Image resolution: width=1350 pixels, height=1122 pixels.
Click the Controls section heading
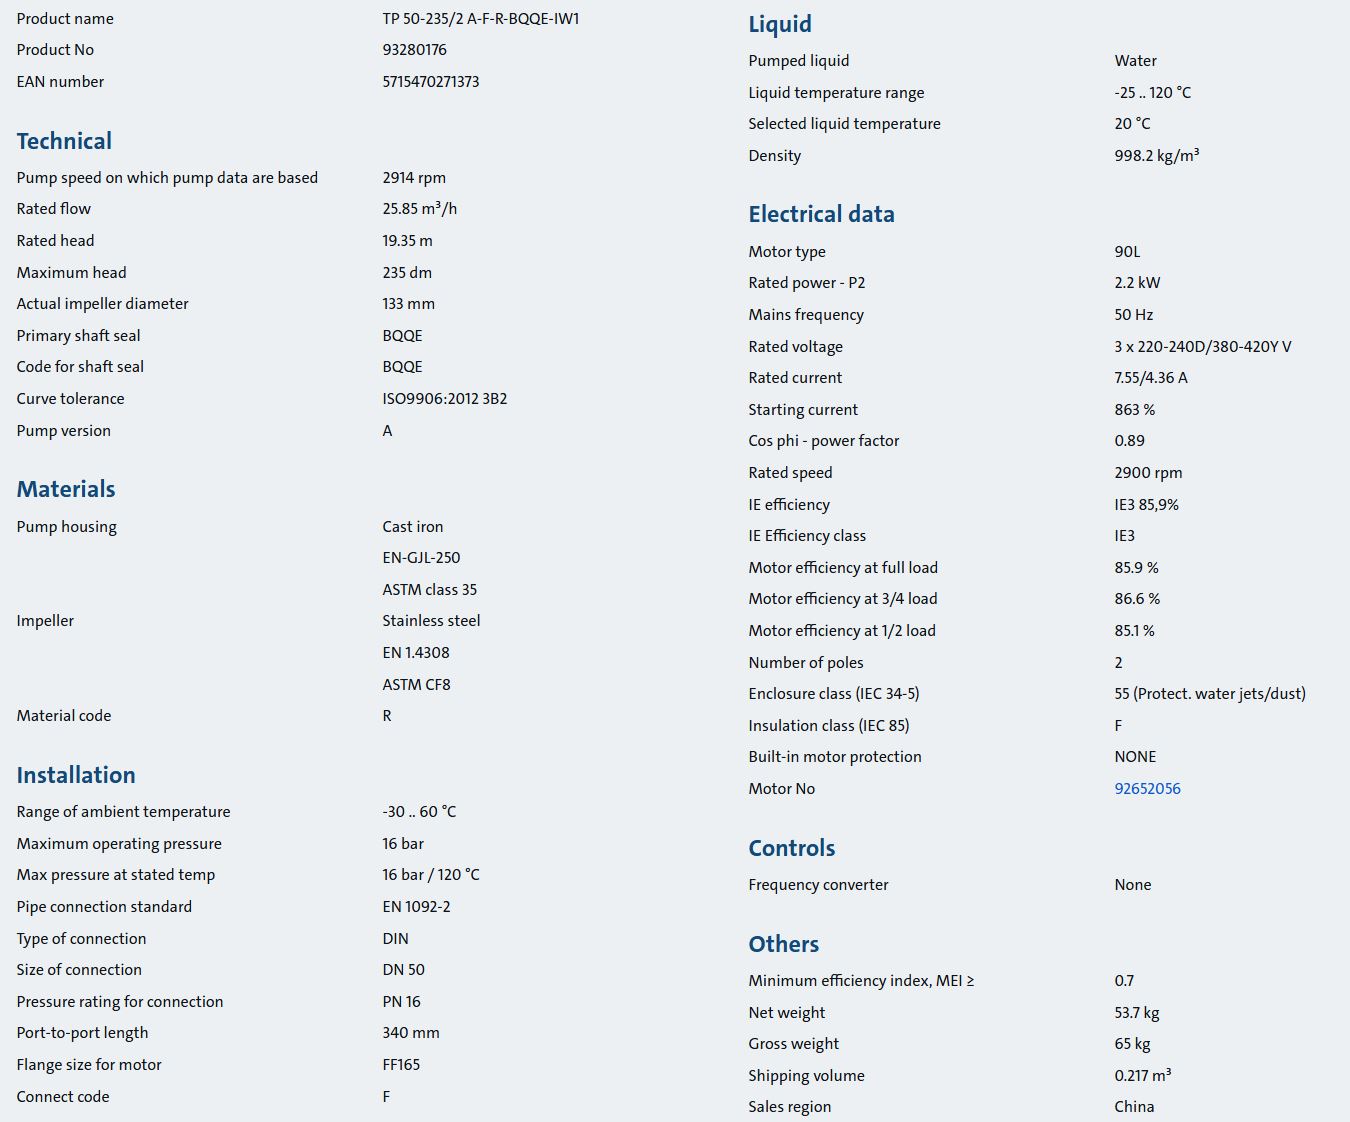coord(791,848)
